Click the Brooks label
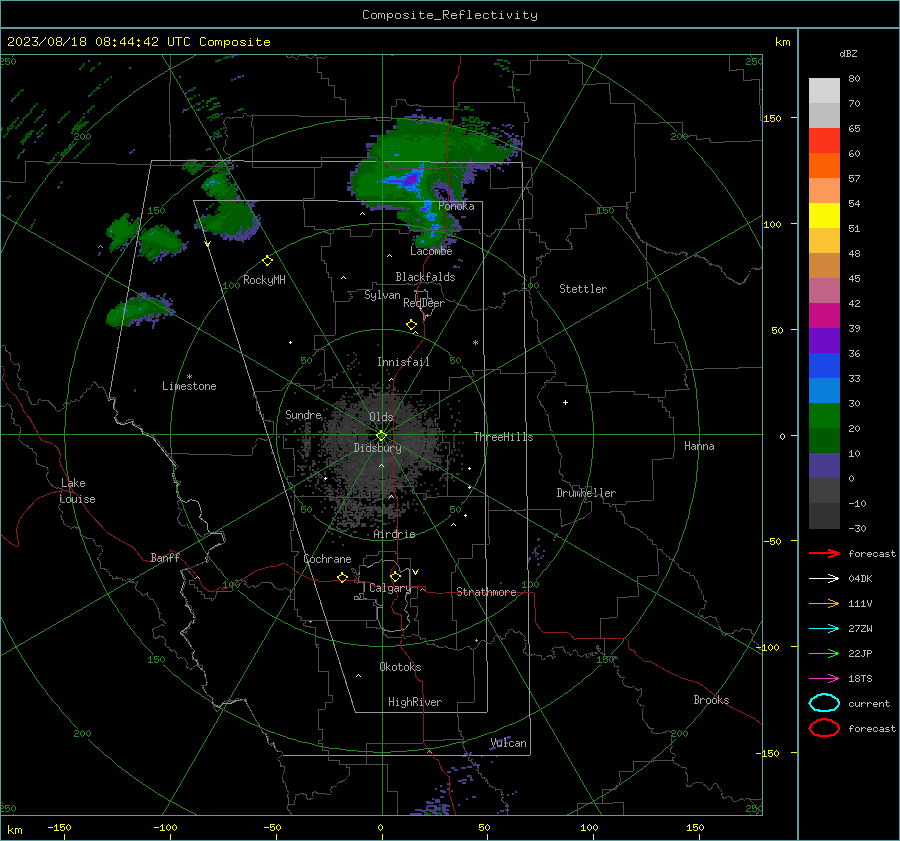Viewport: 900px width, 841px height. click(711, 700)
